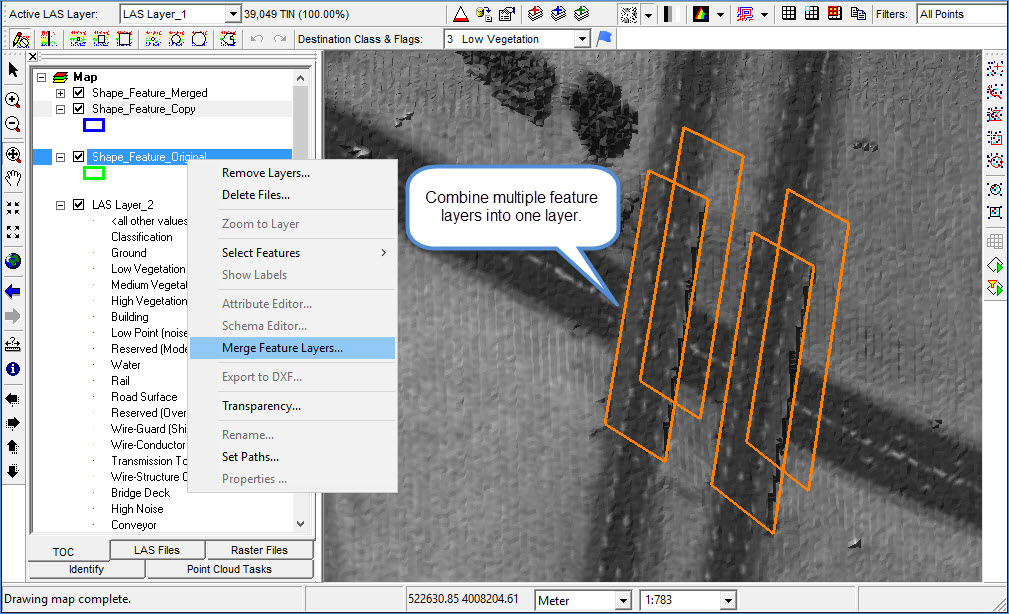
Task: Add layer with blue plus stack icon
Action: pyautogui.click(x=559, y=14)
